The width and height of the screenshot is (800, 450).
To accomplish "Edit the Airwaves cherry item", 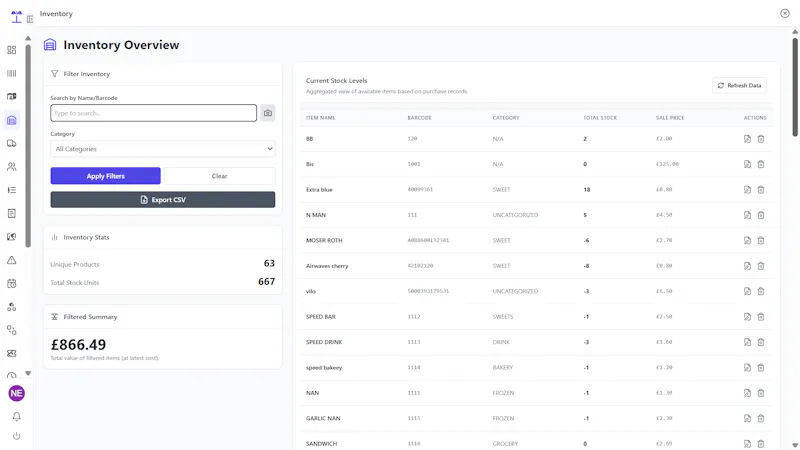I will tap(747, 266).
